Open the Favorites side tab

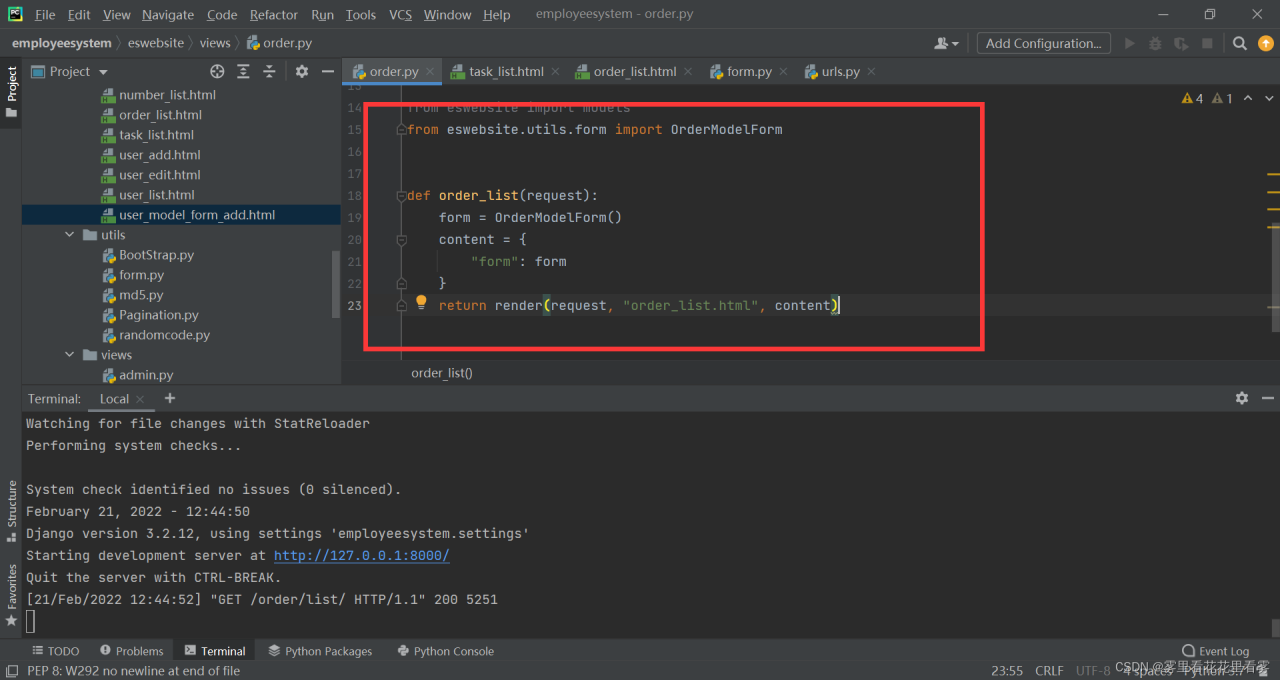pos(11,596)
